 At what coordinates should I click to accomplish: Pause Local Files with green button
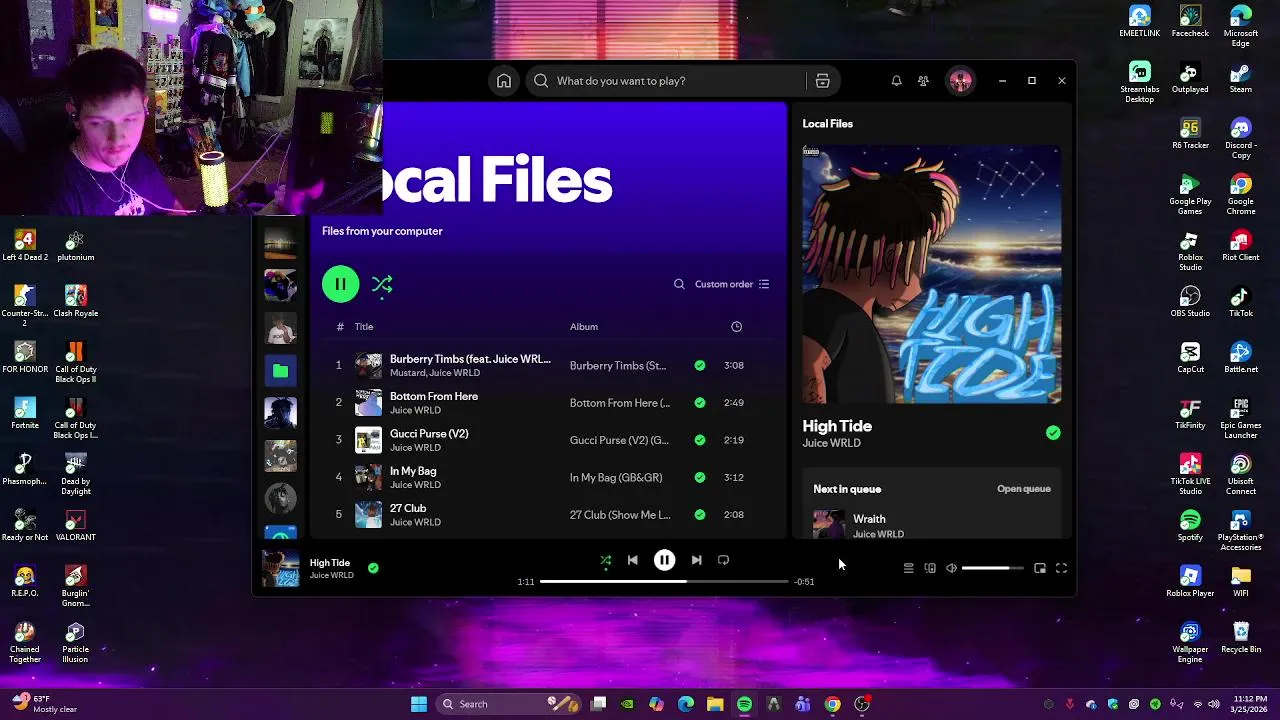[340, 284]
